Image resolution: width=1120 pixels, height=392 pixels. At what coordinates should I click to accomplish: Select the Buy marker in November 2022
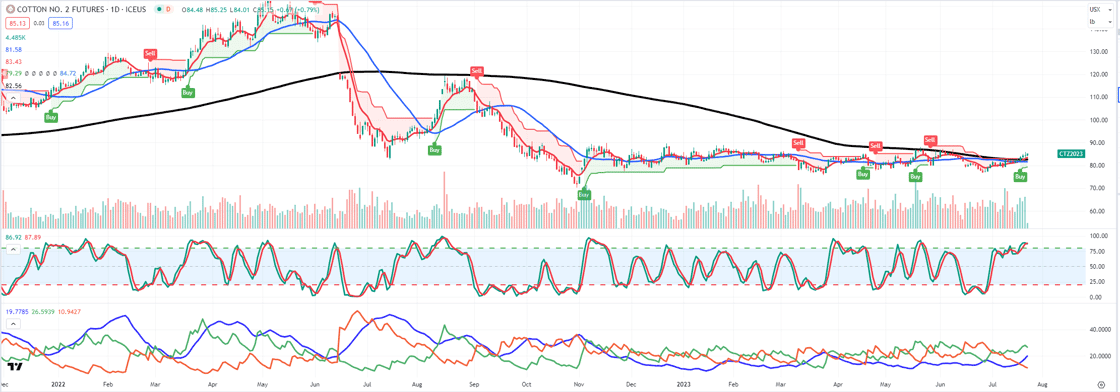click(x=585, y=194)
